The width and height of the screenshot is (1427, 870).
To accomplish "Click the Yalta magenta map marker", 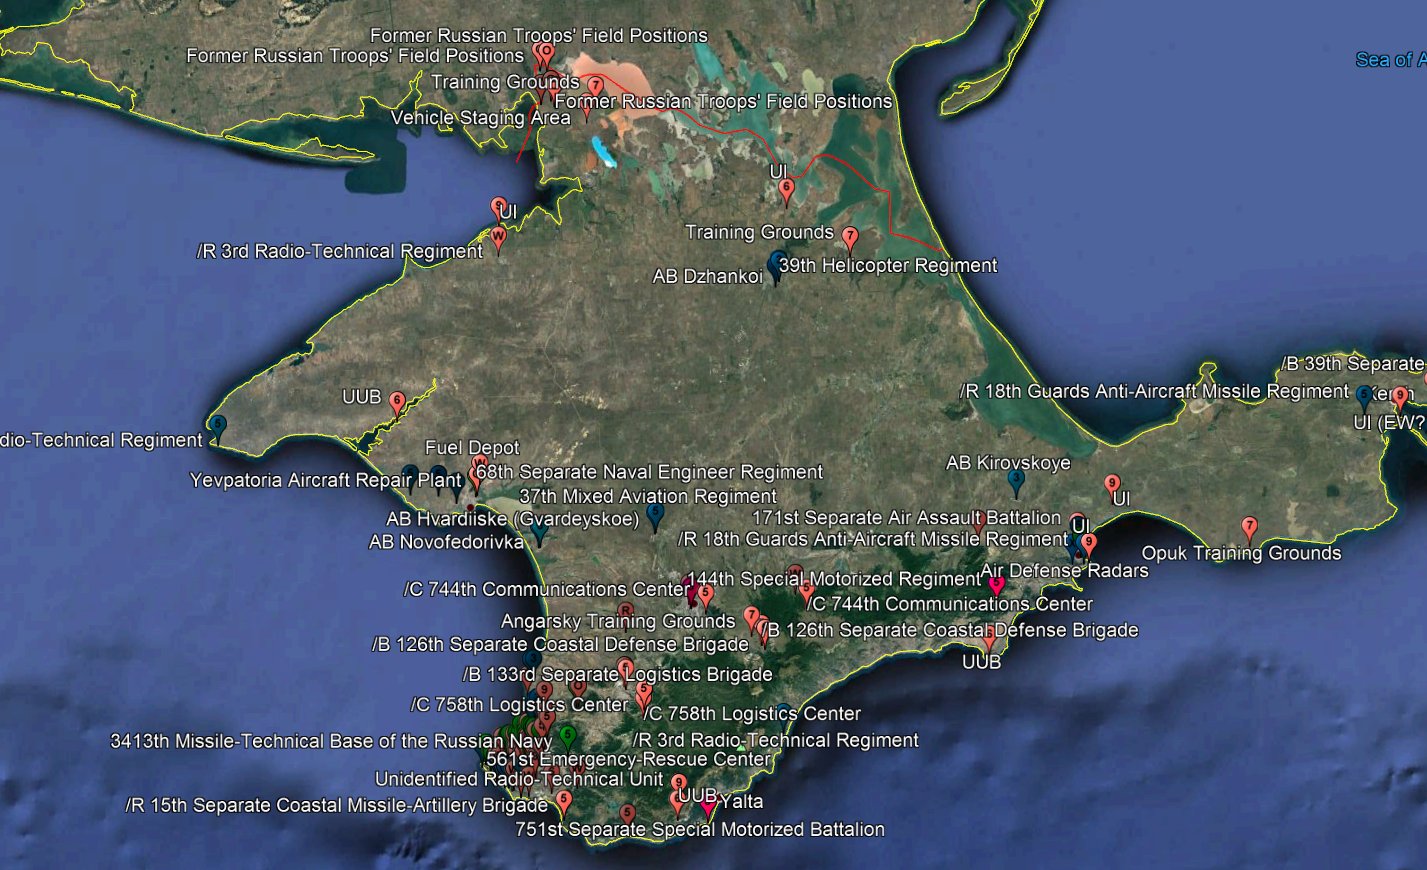I will click(708, 806).
